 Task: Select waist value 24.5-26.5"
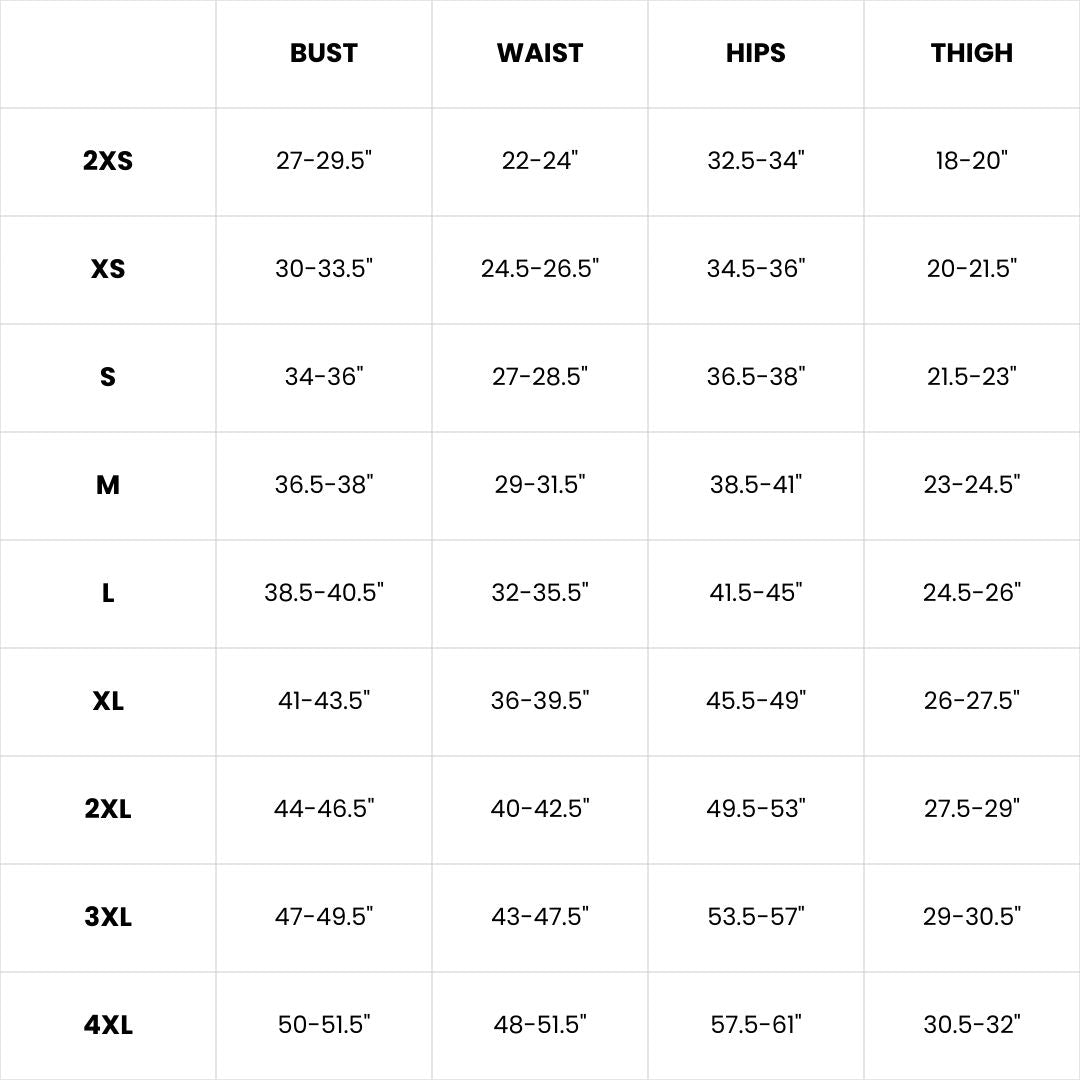[x=540, y=269]
